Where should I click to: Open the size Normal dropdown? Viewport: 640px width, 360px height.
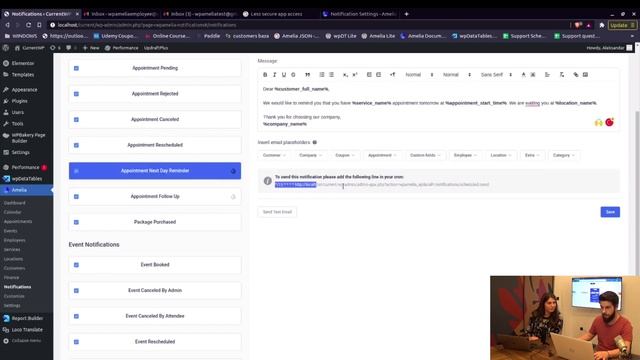click(457, 75)
